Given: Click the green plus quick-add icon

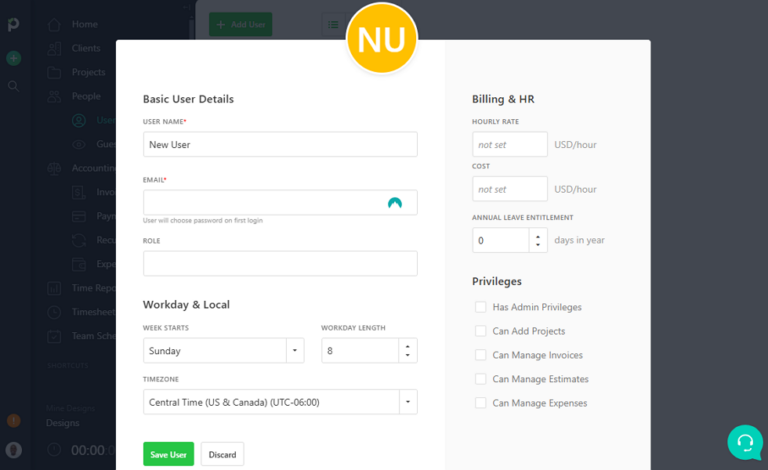Looking at the screenshot, I should tap(14, 58).
